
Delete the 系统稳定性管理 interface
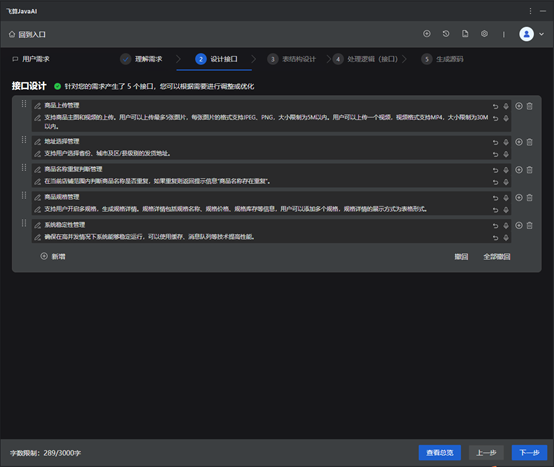529,226
